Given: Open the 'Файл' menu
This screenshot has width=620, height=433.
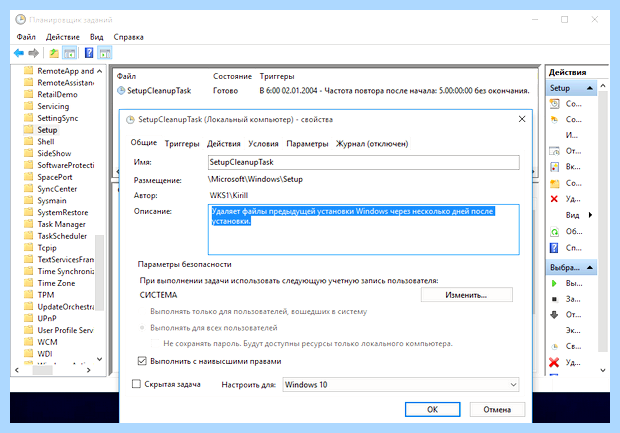Looking at the screenshot, I should click(26, 37).
